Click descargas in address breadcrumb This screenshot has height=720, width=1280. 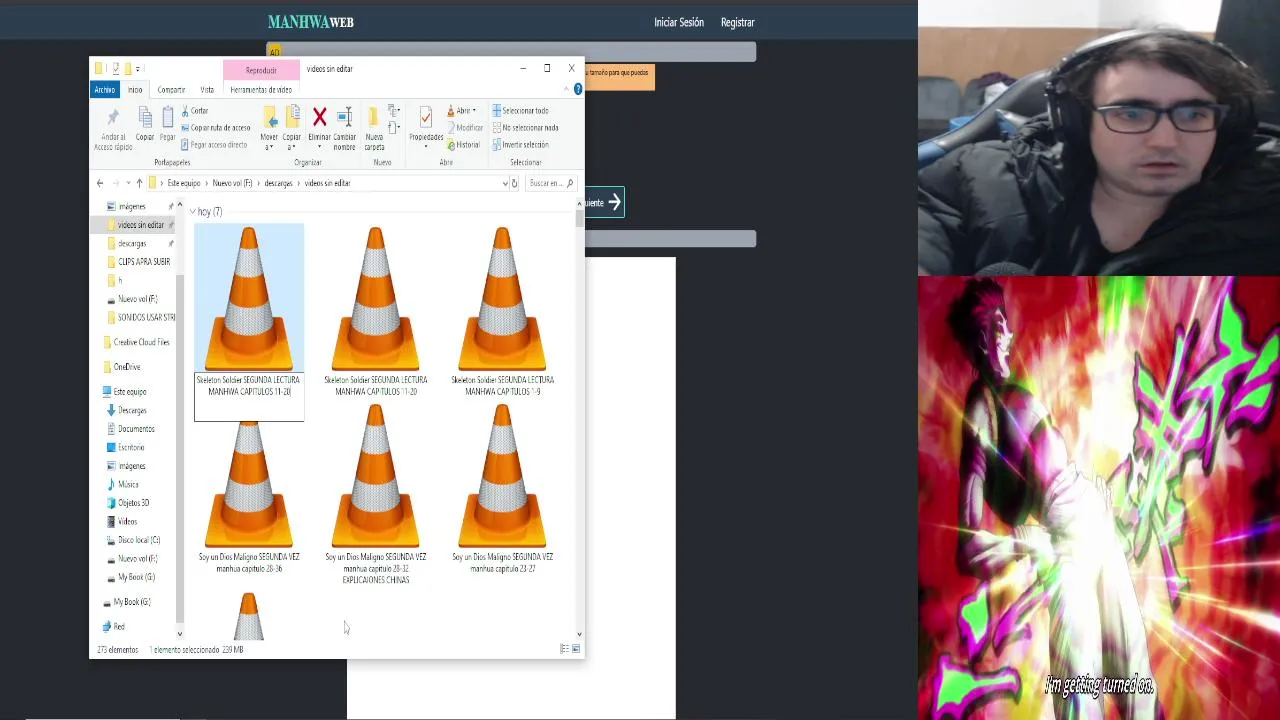pos(278,183)
